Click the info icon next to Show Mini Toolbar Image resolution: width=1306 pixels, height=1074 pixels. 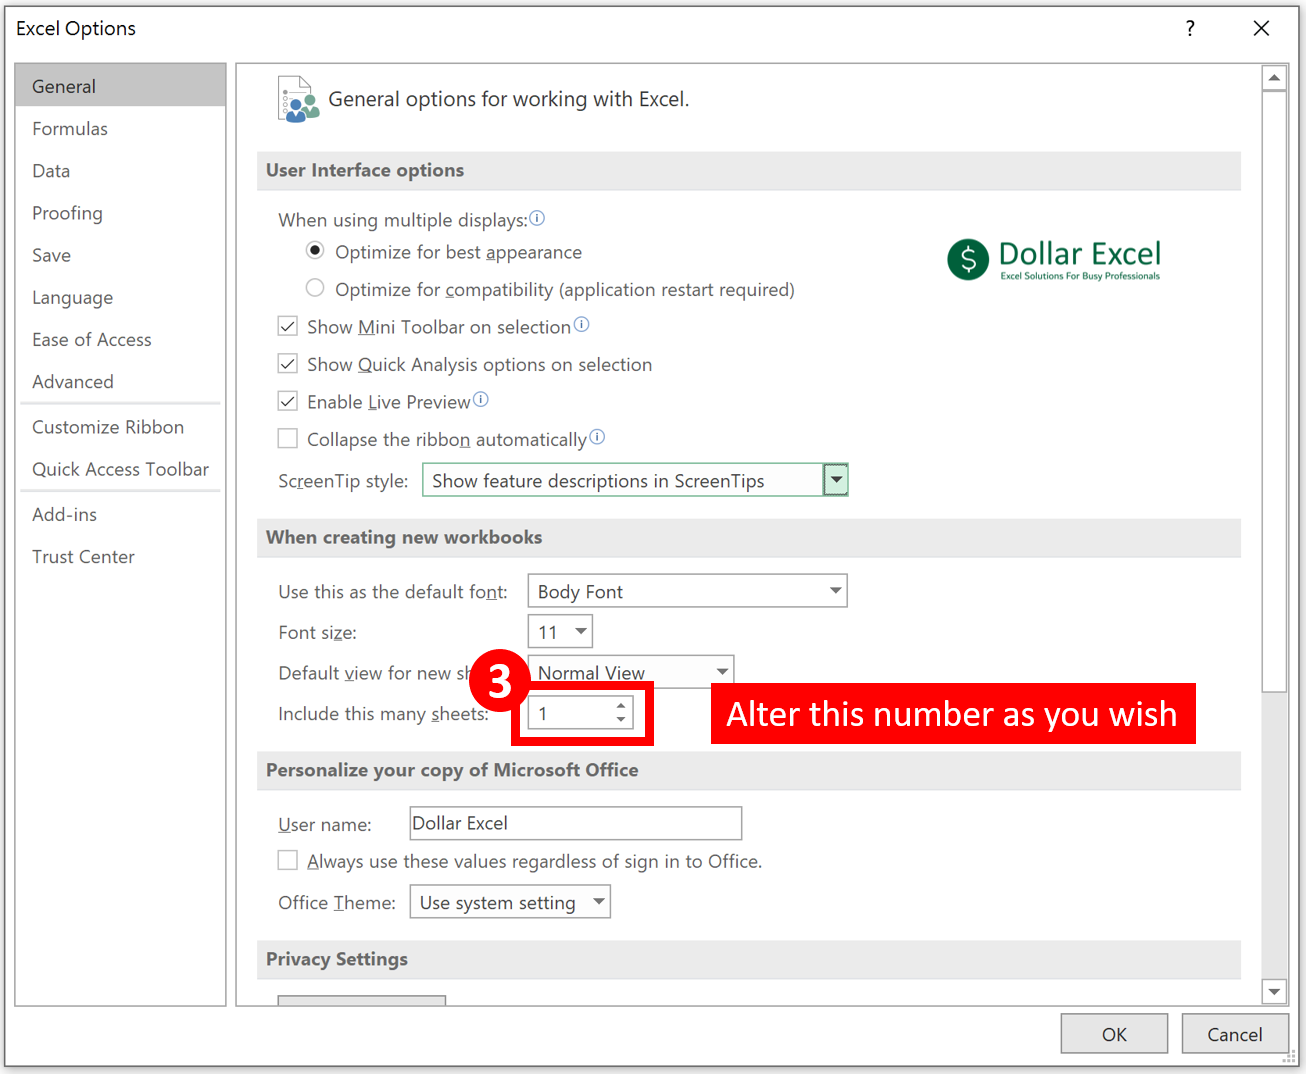coord(582,325)
